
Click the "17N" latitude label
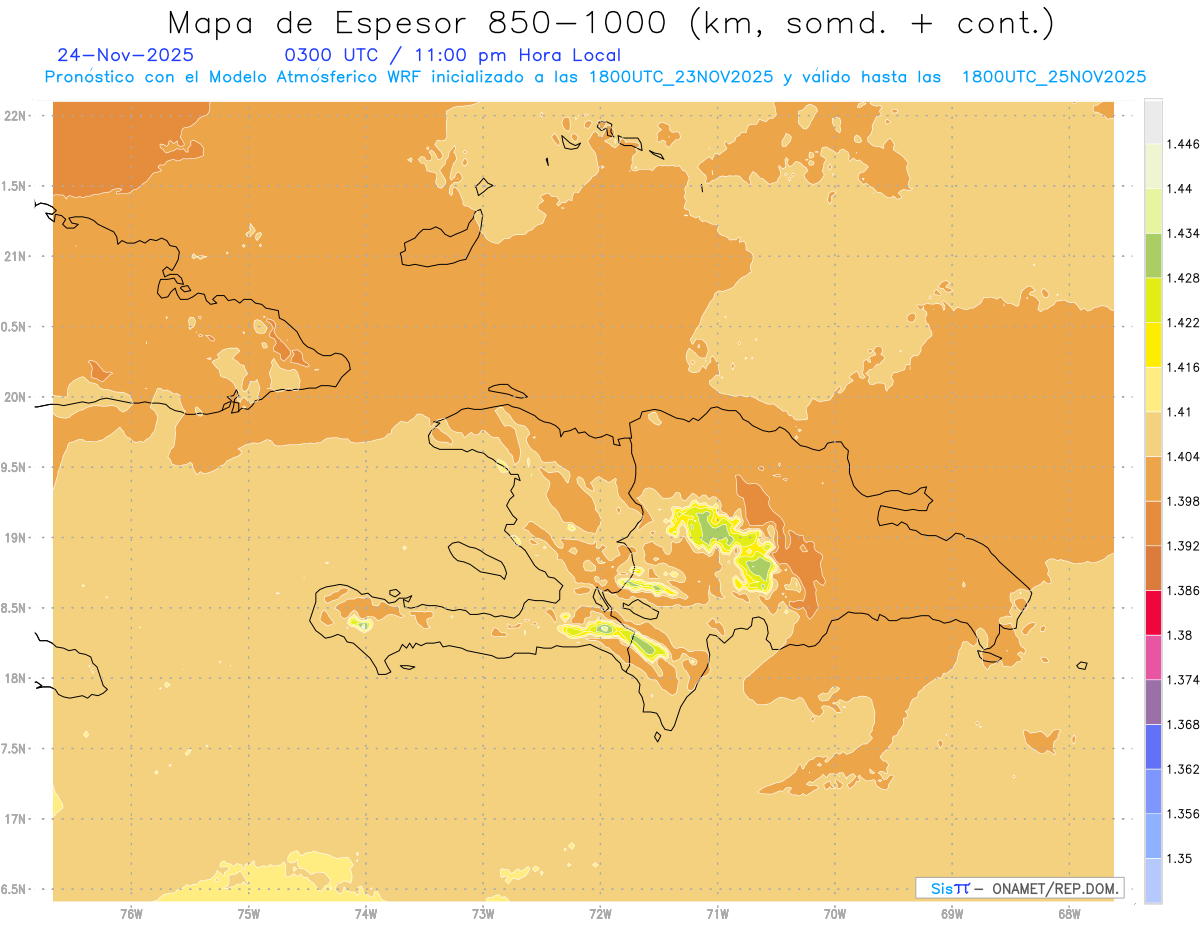pos(16,819)
